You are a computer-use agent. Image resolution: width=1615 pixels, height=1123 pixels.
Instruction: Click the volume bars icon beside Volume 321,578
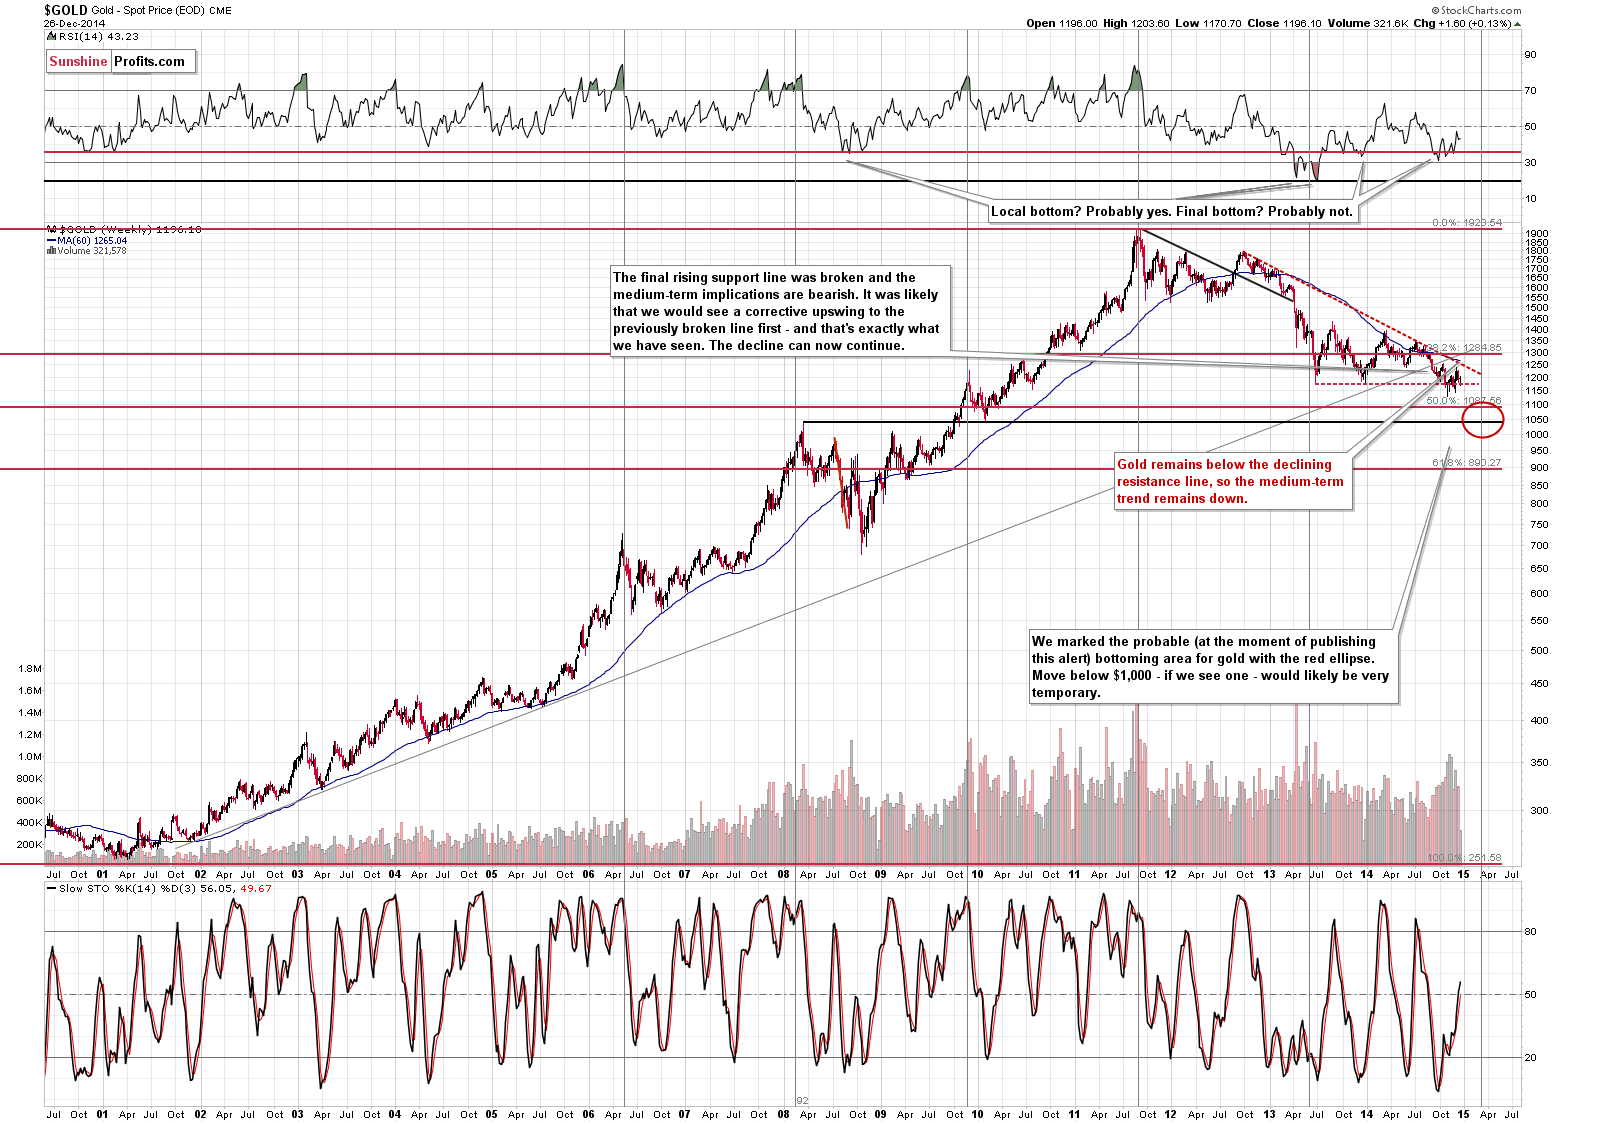51,251
